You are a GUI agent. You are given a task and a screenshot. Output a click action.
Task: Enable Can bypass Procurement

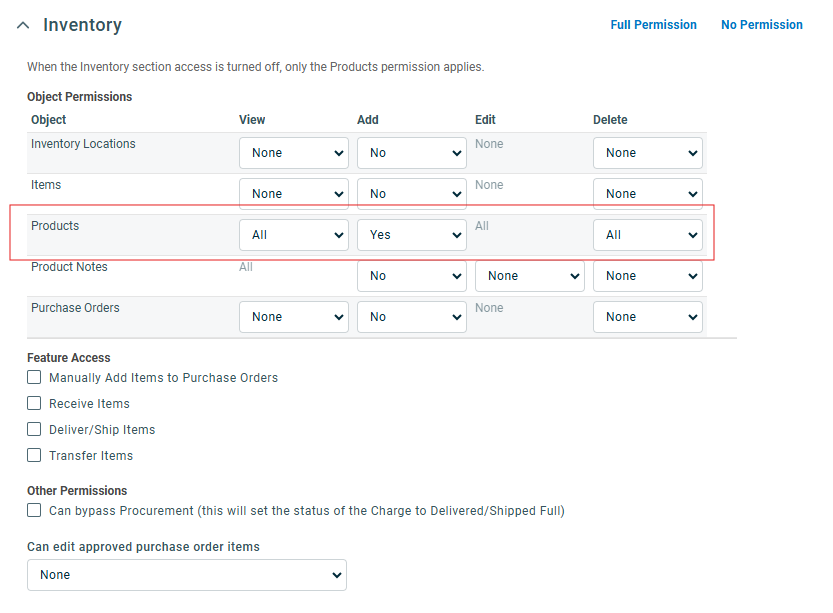point(33,509)
